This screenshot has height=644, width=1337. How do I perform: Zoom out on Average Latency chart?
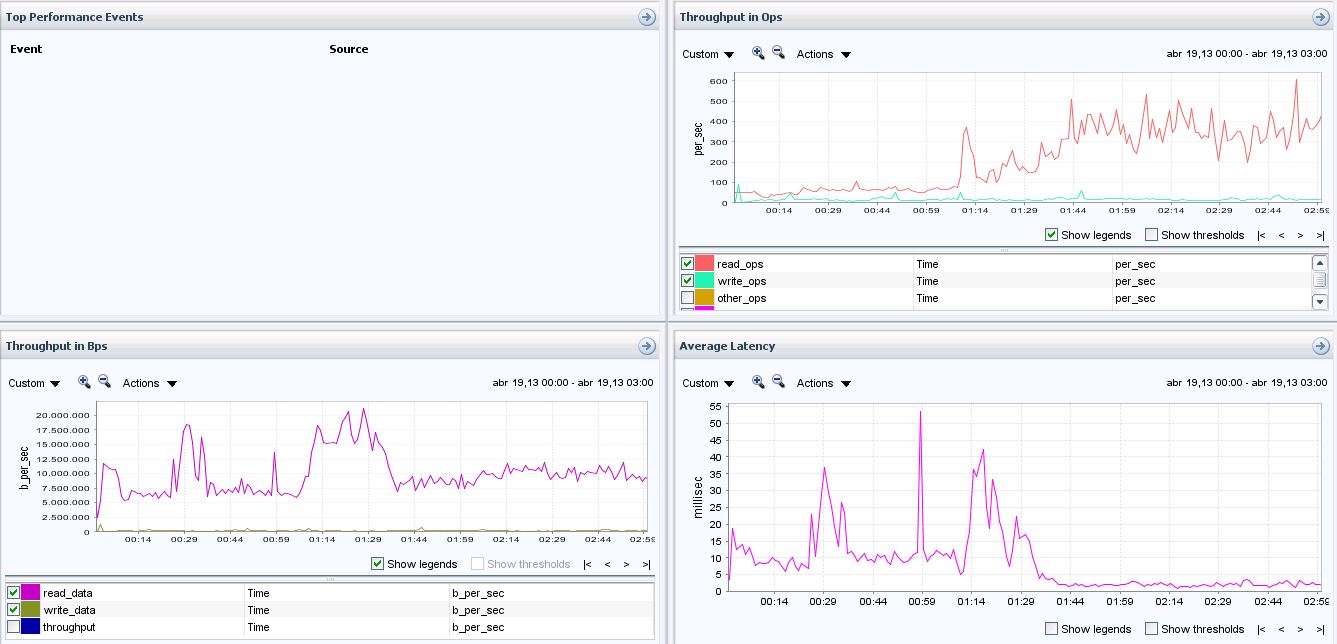(x=778, y=383)
